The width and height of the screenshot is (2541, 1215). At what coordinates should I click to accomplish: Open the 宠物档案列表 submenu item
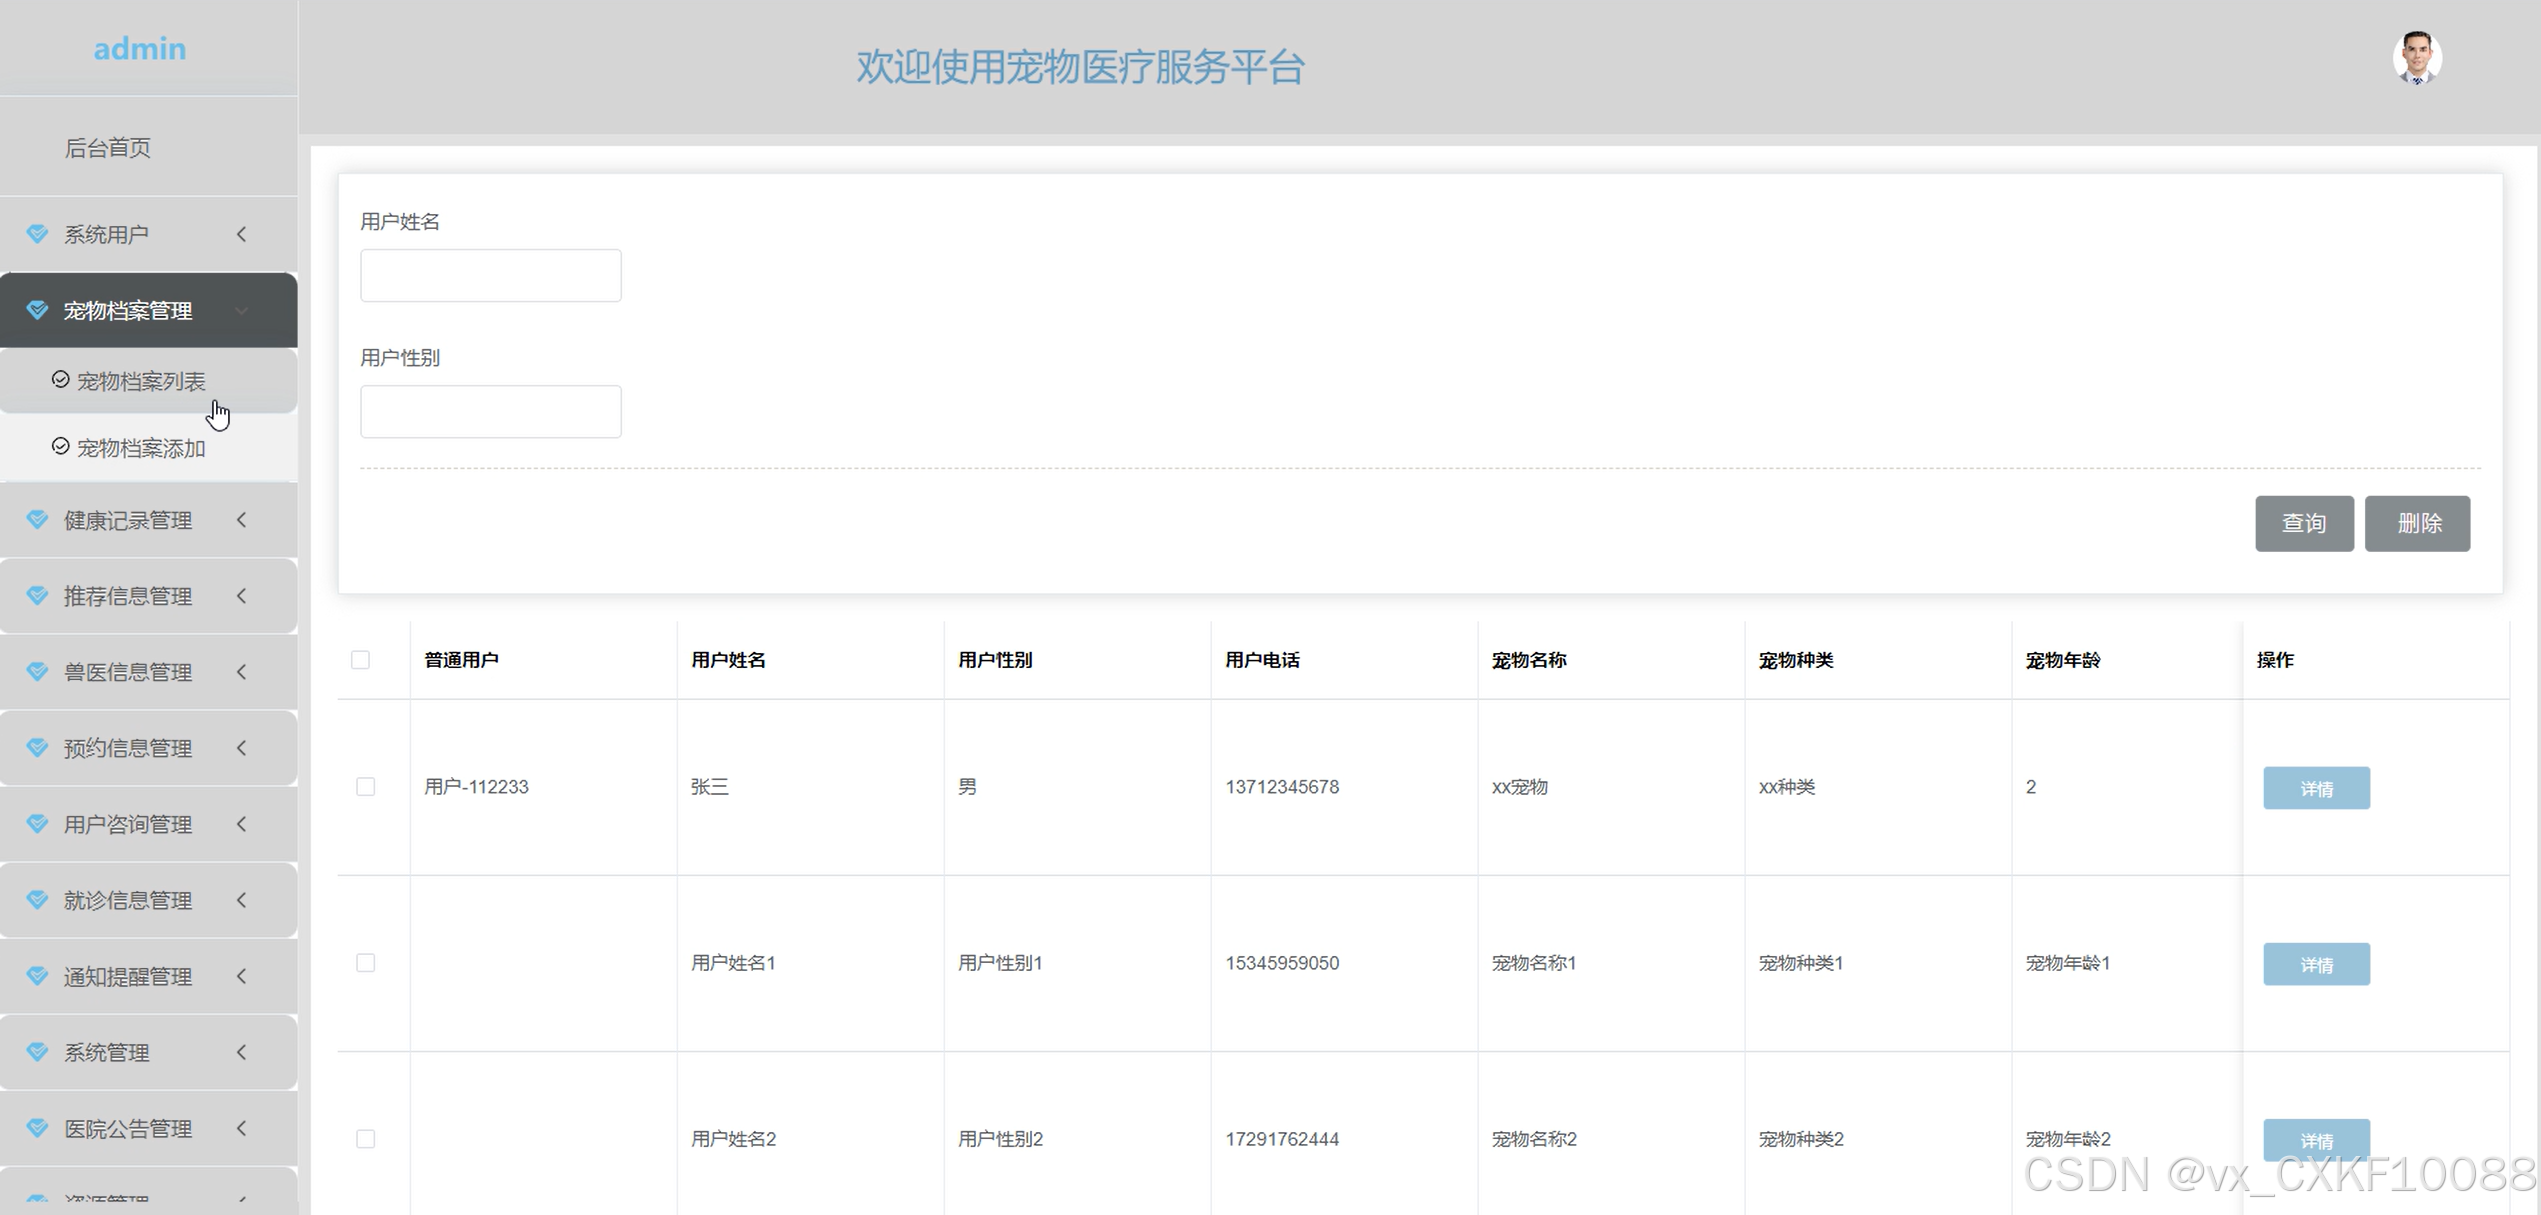141,381
